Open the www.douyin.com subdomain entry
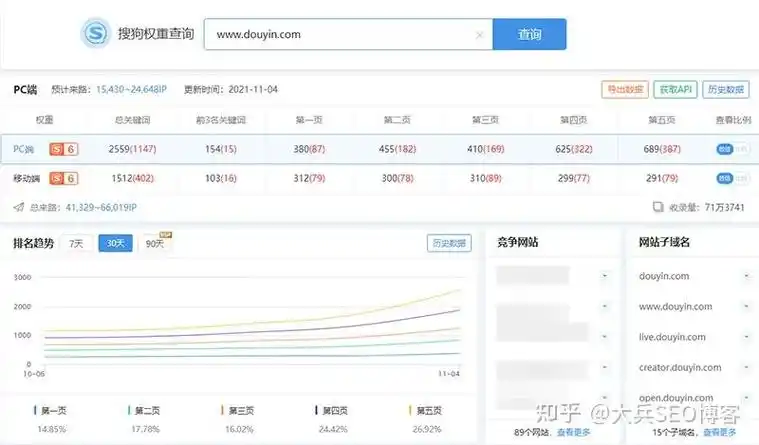 [x=675, y=307]
